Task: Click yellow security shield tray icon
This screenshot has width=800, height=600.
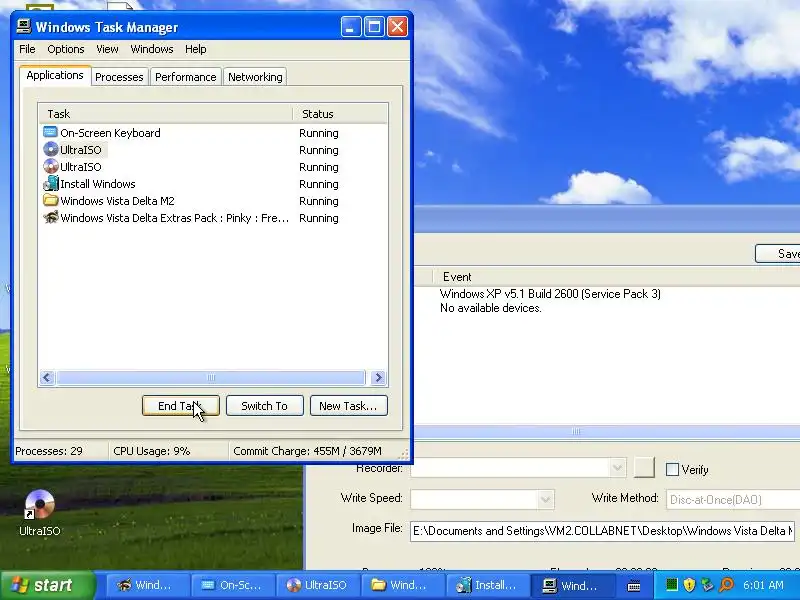Action: pyautogui.click(x=689, y=585)
